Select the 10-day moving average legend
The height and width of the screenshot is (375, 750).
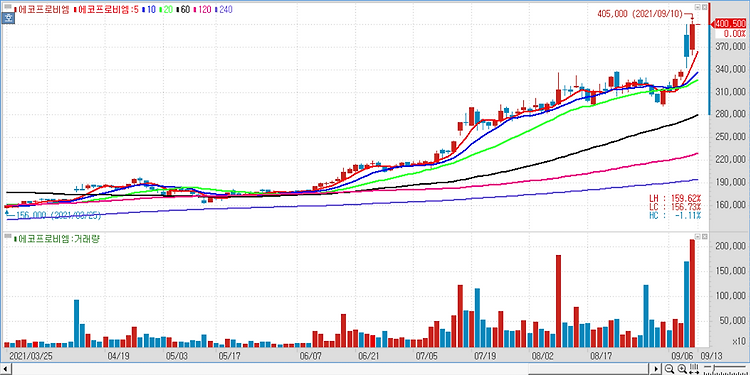(149, 9)
